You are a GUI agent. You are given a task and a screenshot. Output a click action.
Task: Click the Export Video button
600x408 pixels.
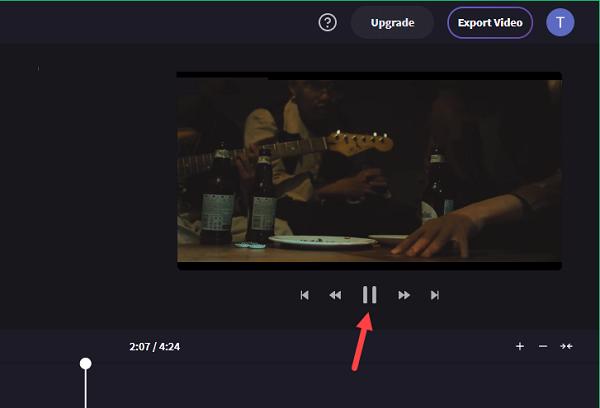[490, 22]
